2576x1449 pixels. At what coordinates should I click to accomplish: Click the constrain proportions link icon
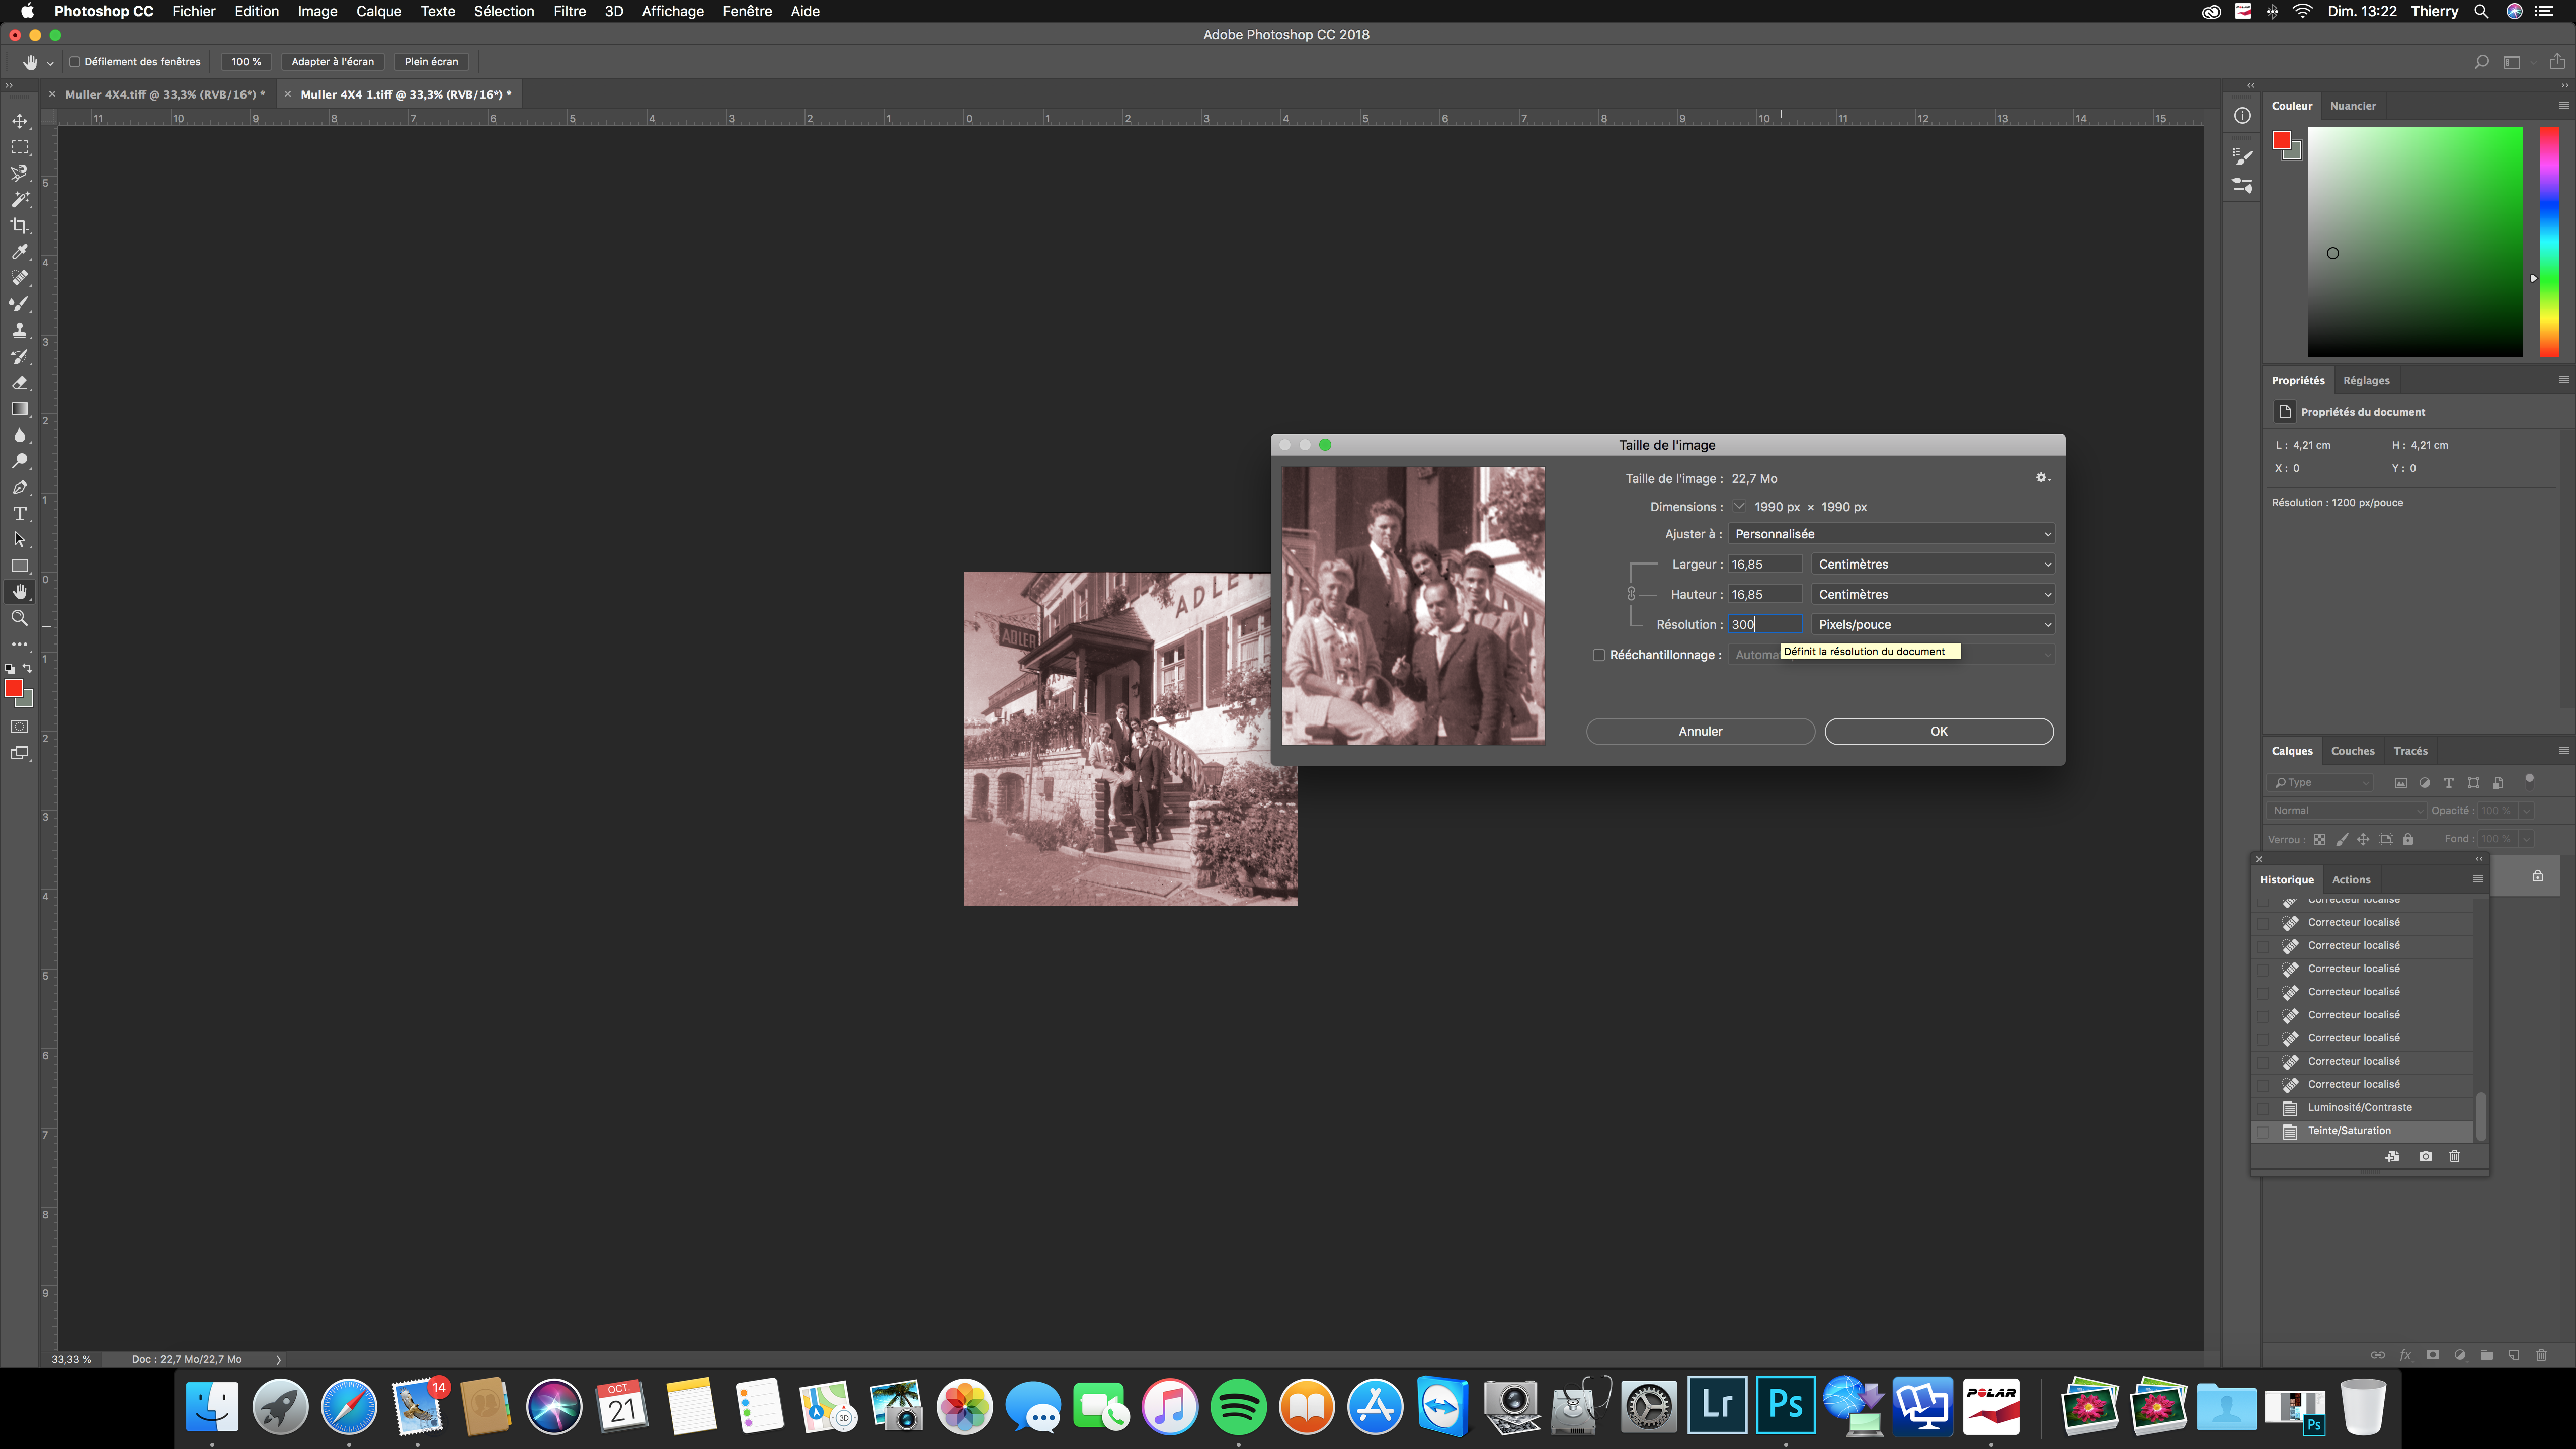(x=1631, y=594)
